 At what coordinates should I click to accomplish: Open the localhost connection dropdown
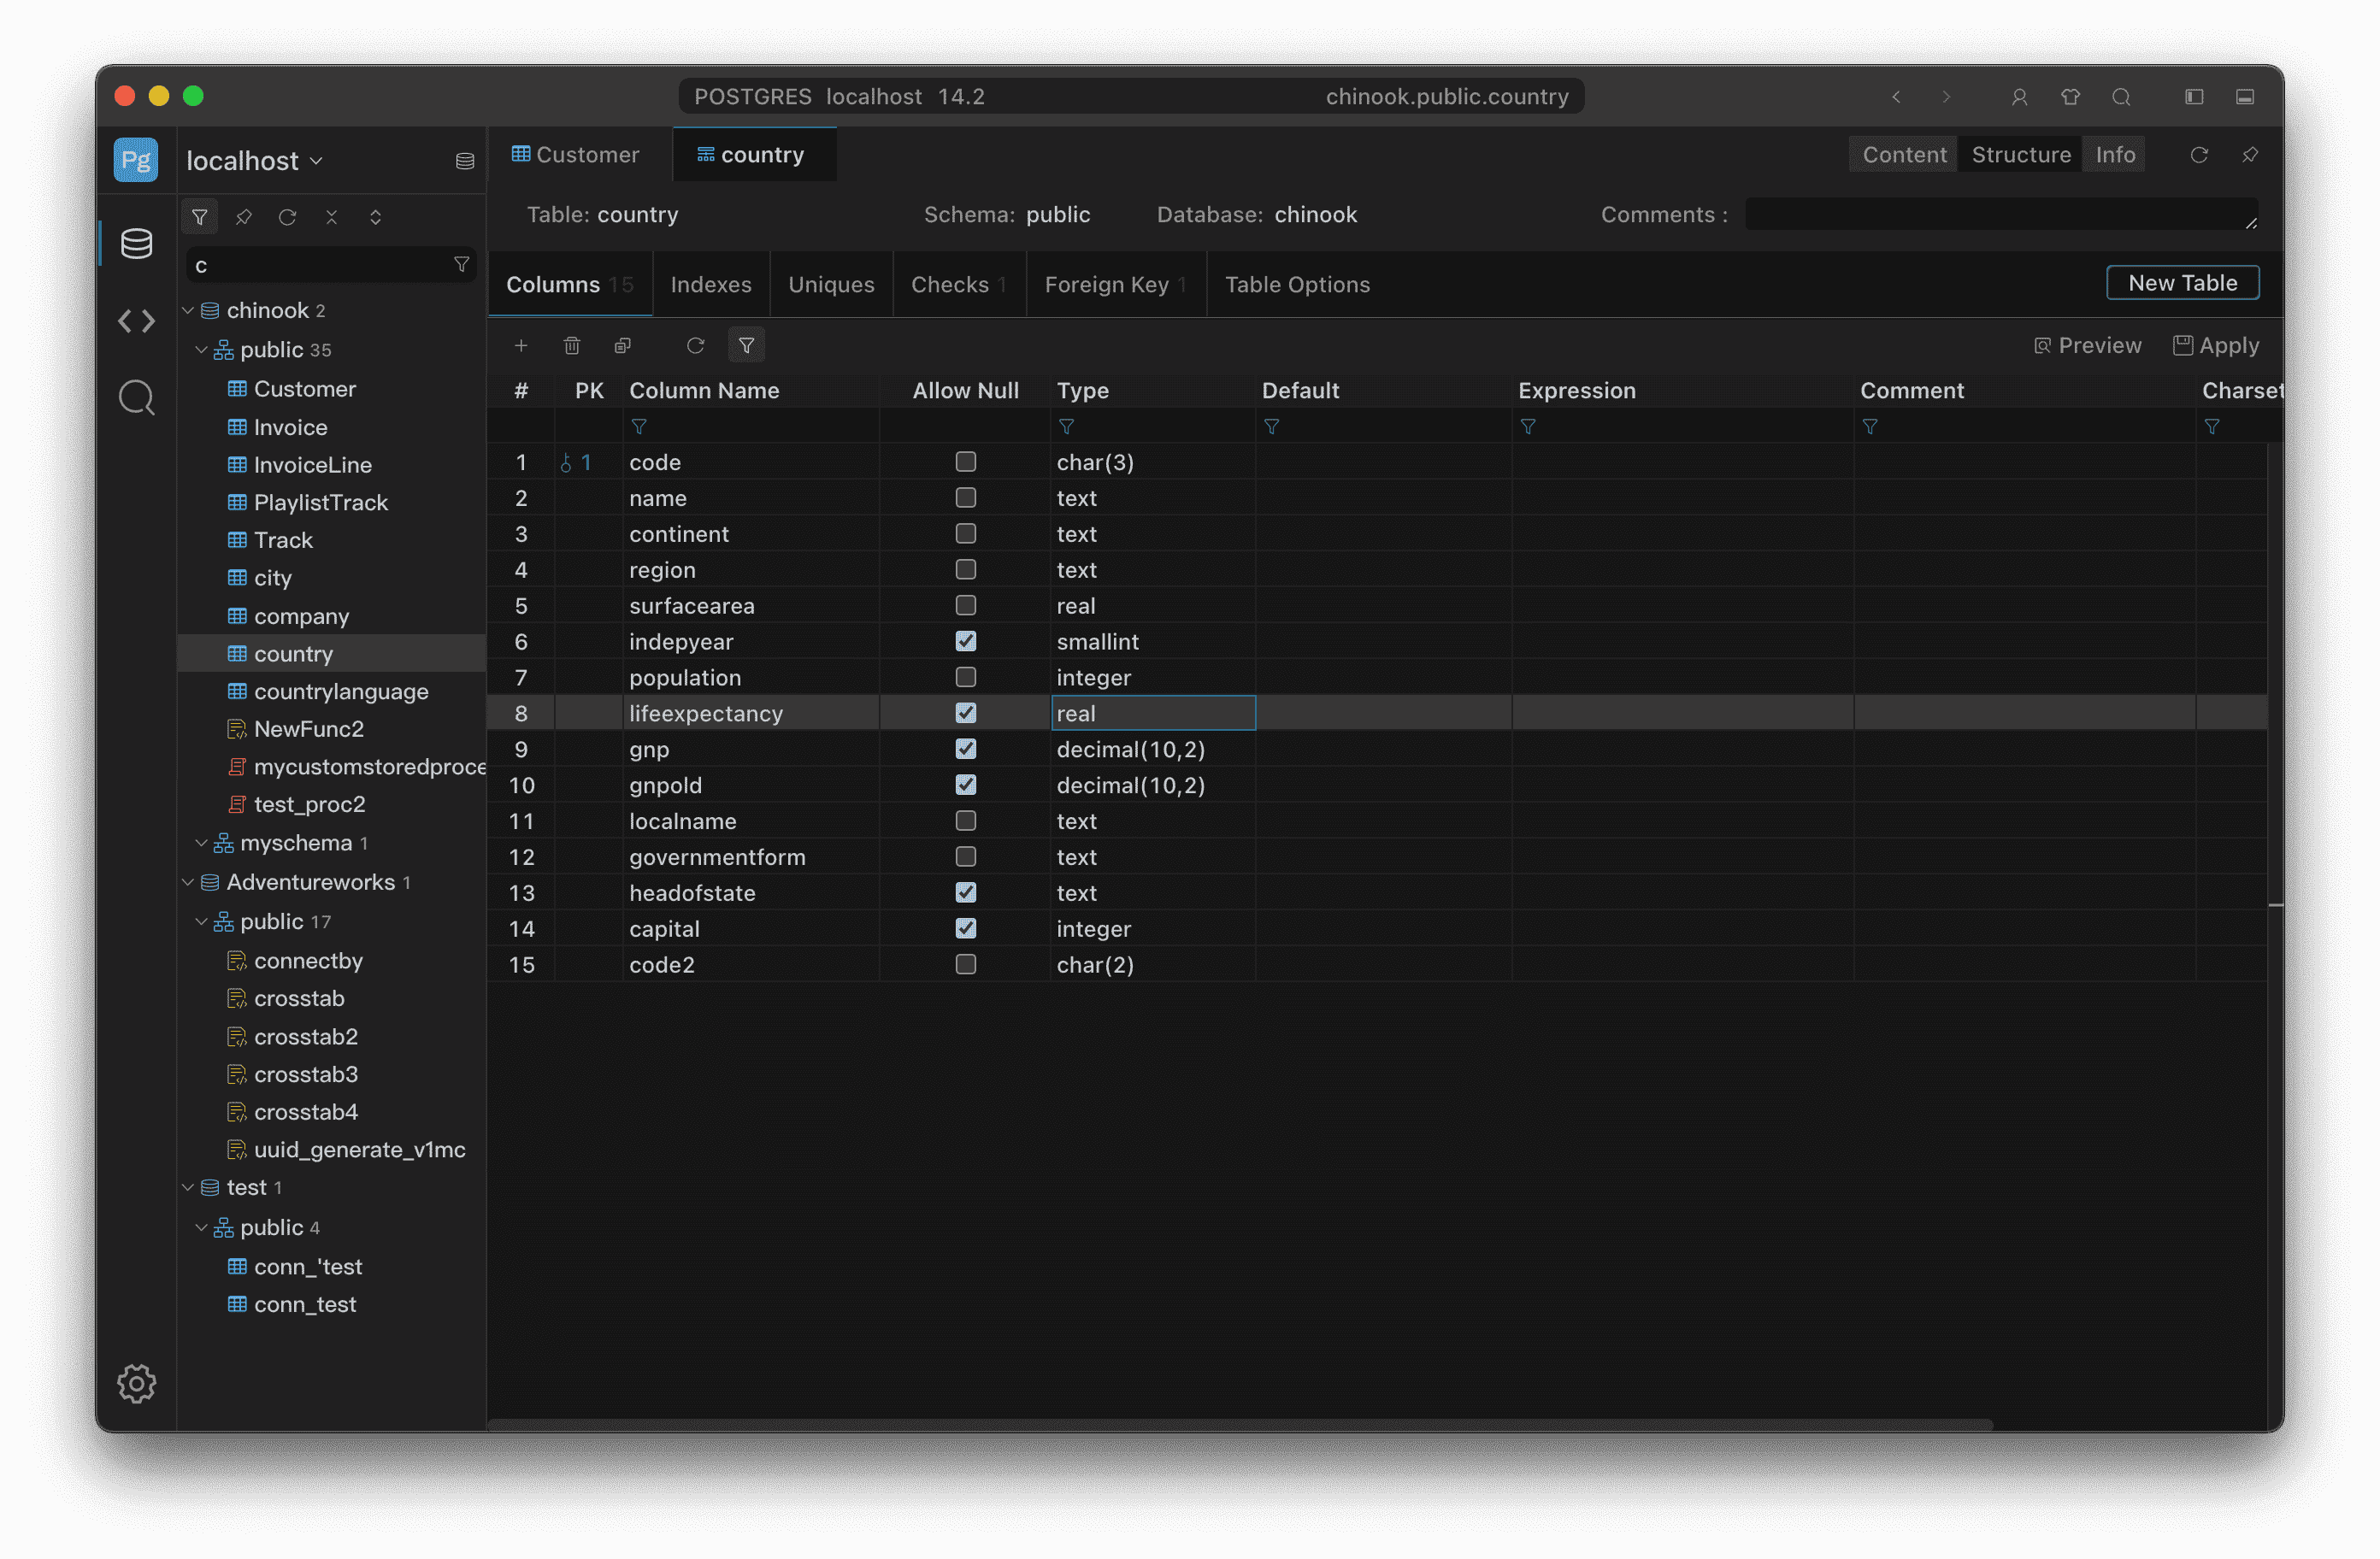coord(253,160)
